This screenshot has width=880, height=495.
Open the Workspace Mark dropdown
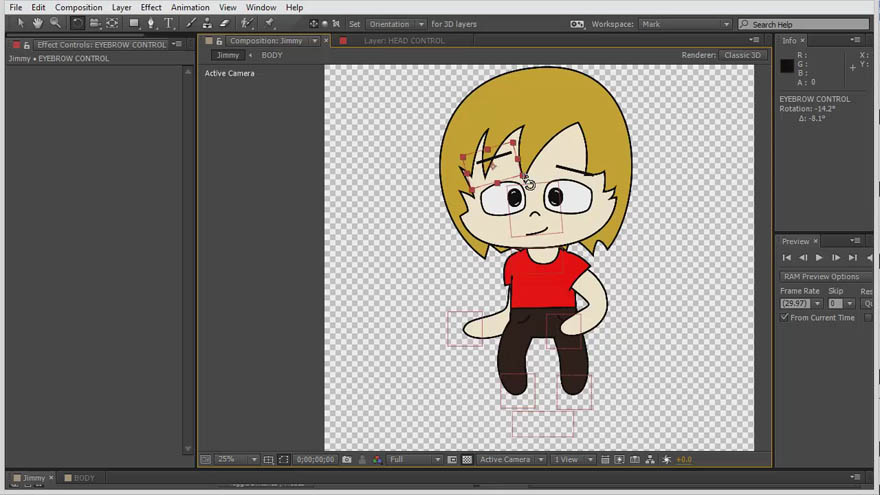click(x=685, y=24)
